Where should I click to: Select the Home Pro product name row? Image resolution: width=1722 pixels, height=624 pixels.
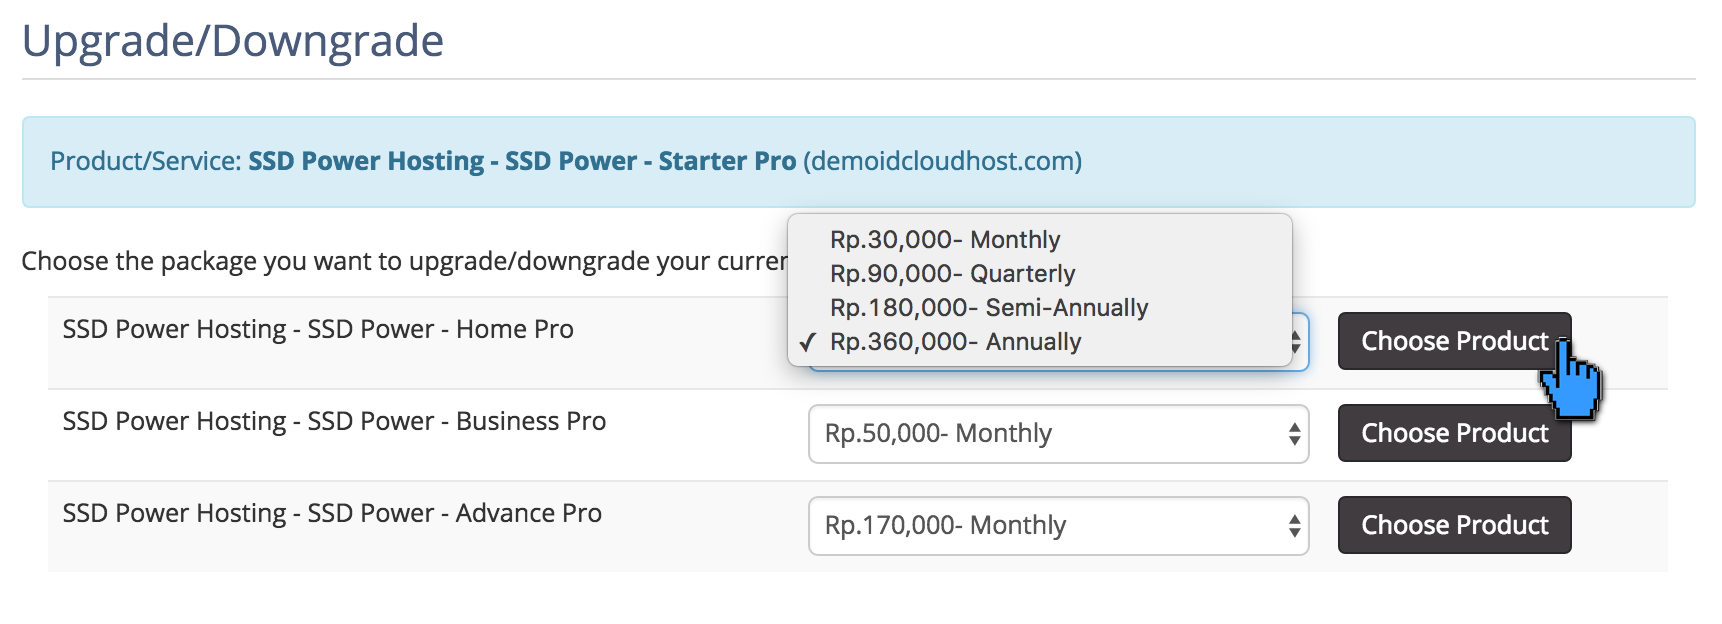(x=318, y=329)
